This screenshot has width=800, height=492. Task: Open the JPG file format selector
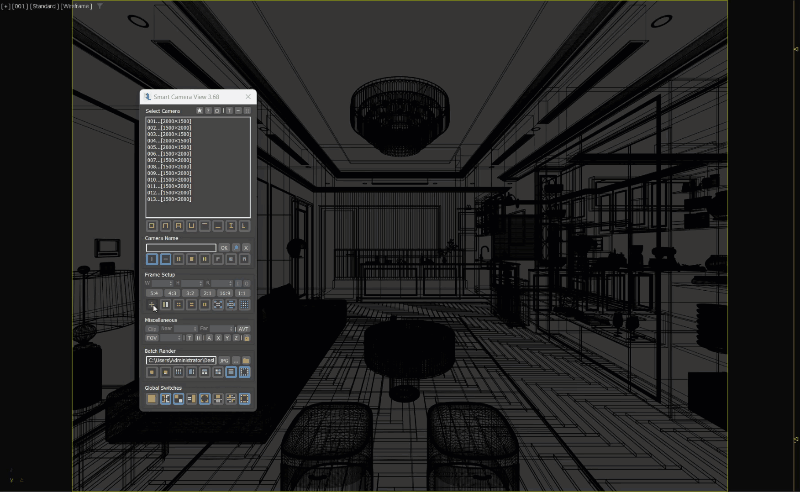(x=225, y=359)
